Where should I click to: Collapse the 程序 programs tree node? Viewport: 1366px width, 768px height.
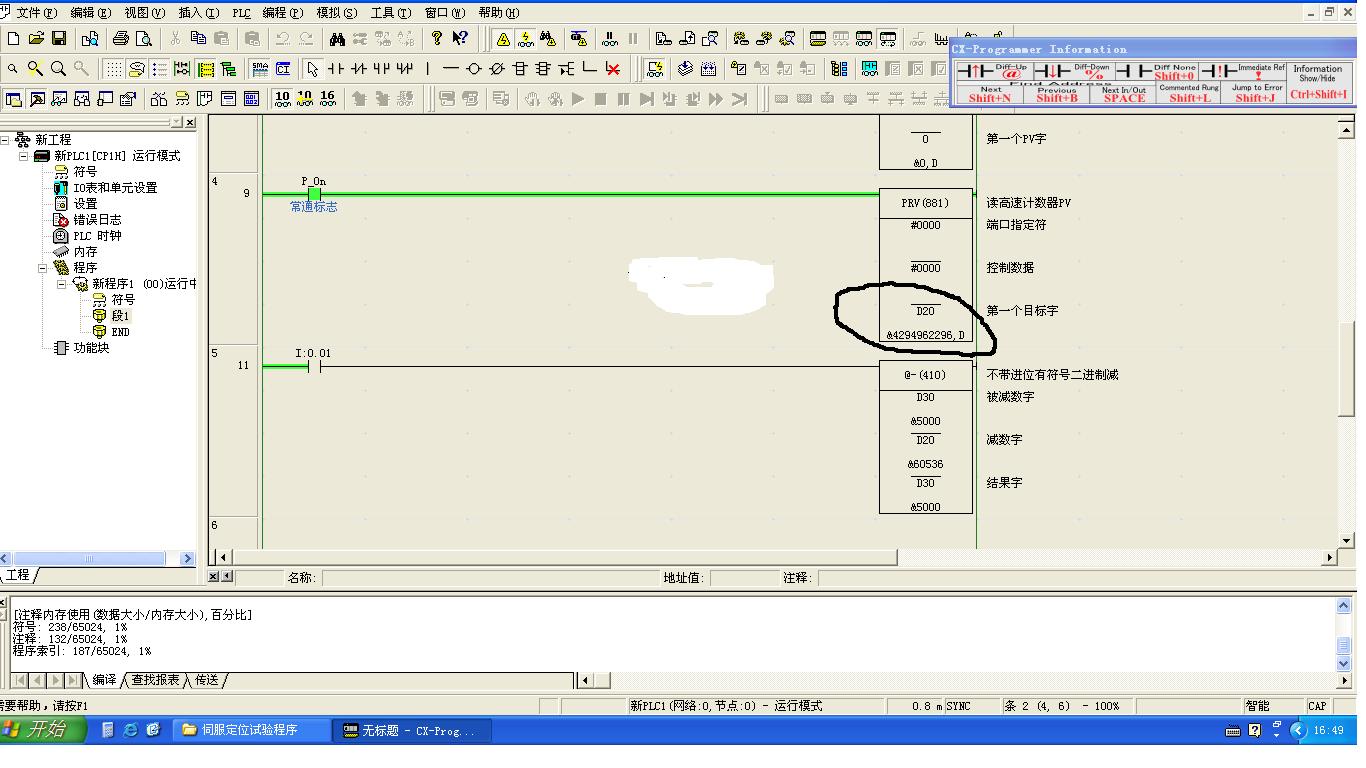click(43, 268)
